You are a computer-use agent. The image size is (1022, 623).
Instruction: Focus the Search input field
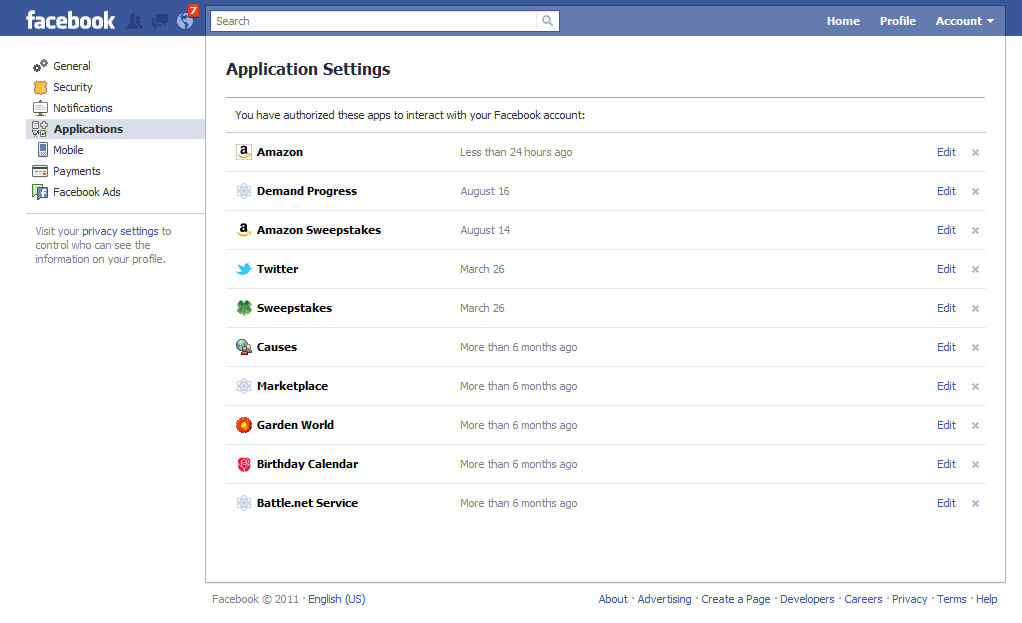click(373, 21)
